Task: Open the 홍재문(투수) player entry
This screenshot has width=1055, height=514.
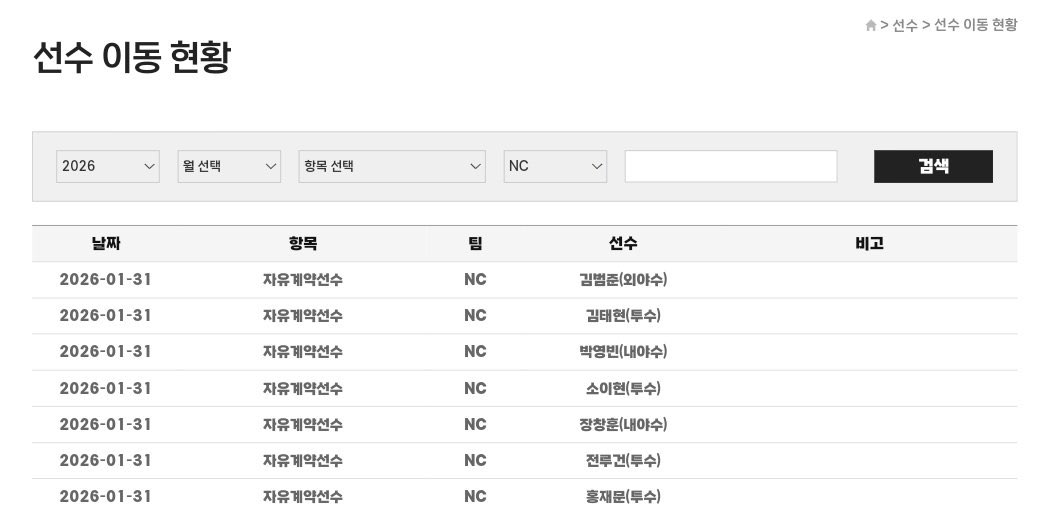Action: click(622, 497)
